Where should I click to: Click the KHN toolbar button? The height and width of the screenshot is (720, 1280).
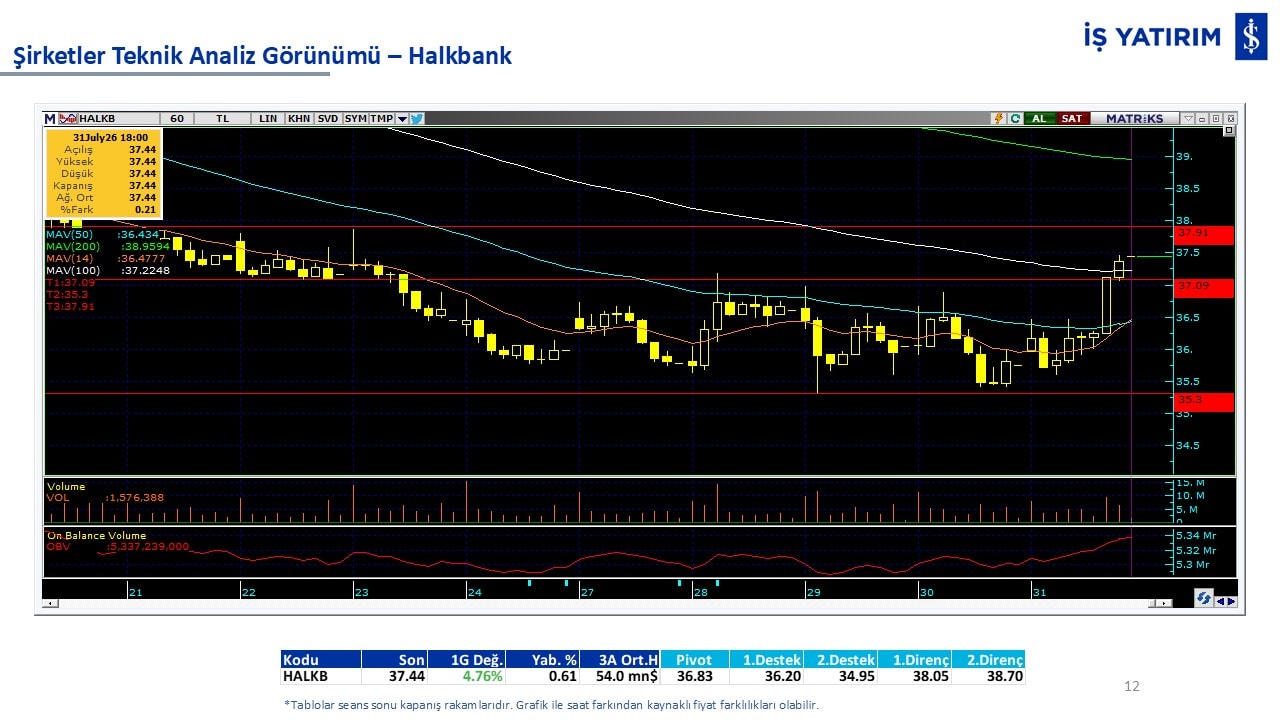coord(299,118)
